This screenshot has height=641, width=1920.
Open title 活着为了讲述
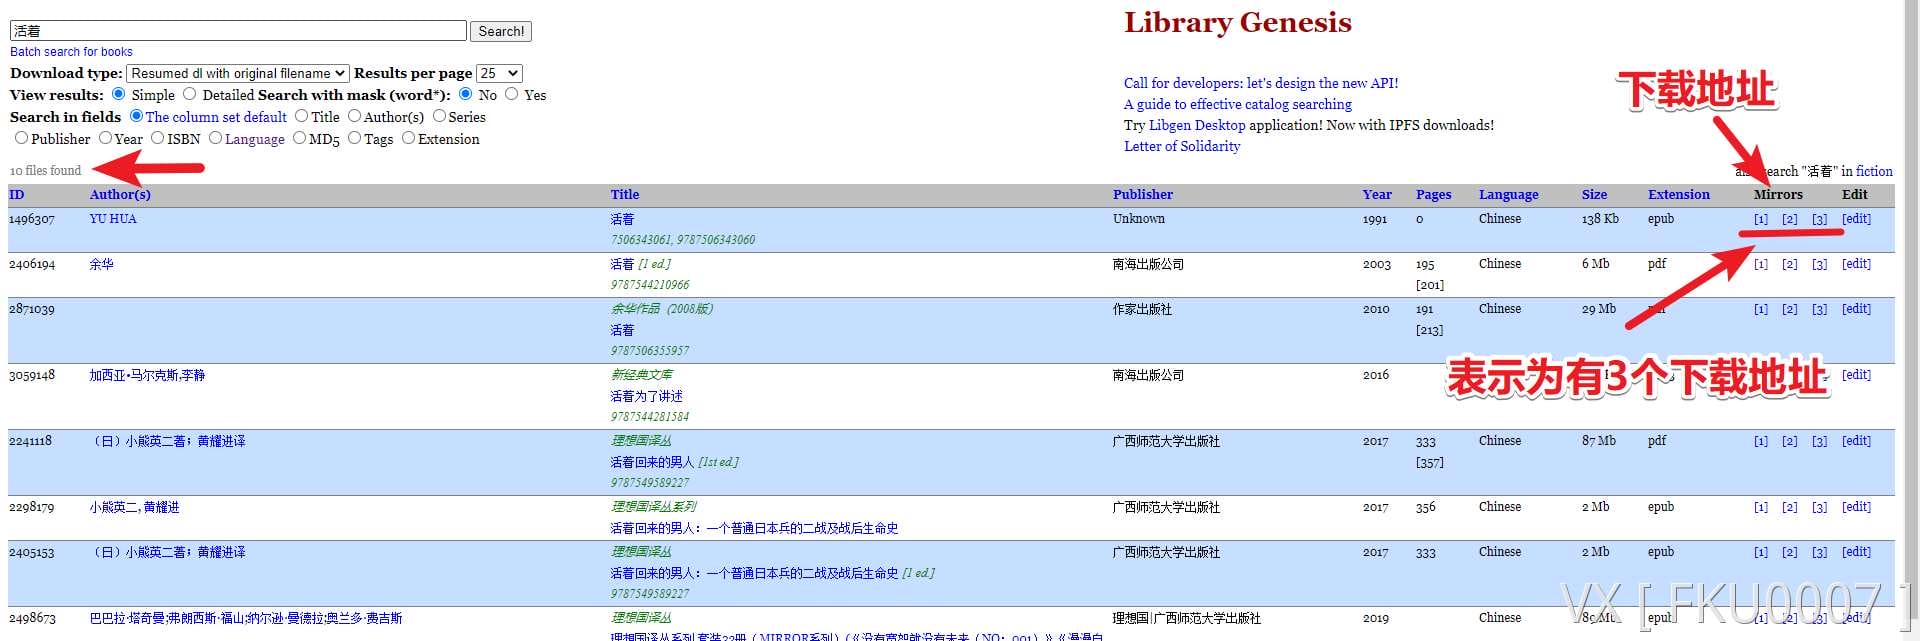(x=647, y=396)
